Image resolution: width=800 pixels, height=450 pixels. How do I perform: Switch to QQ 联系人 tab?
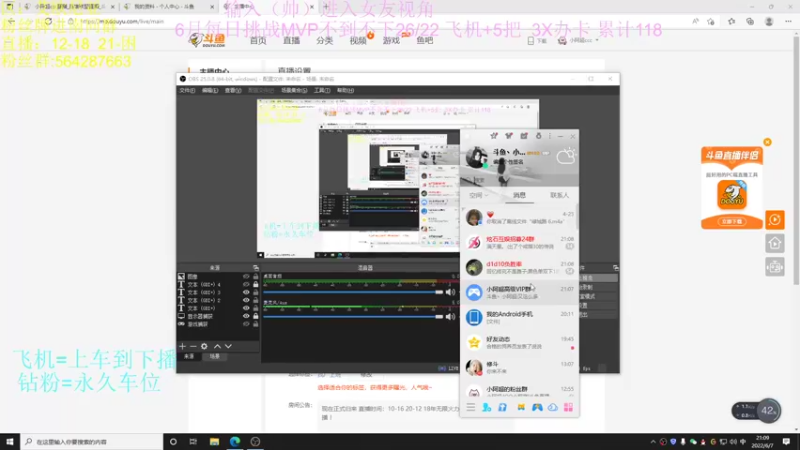click(x=559, y=195)
